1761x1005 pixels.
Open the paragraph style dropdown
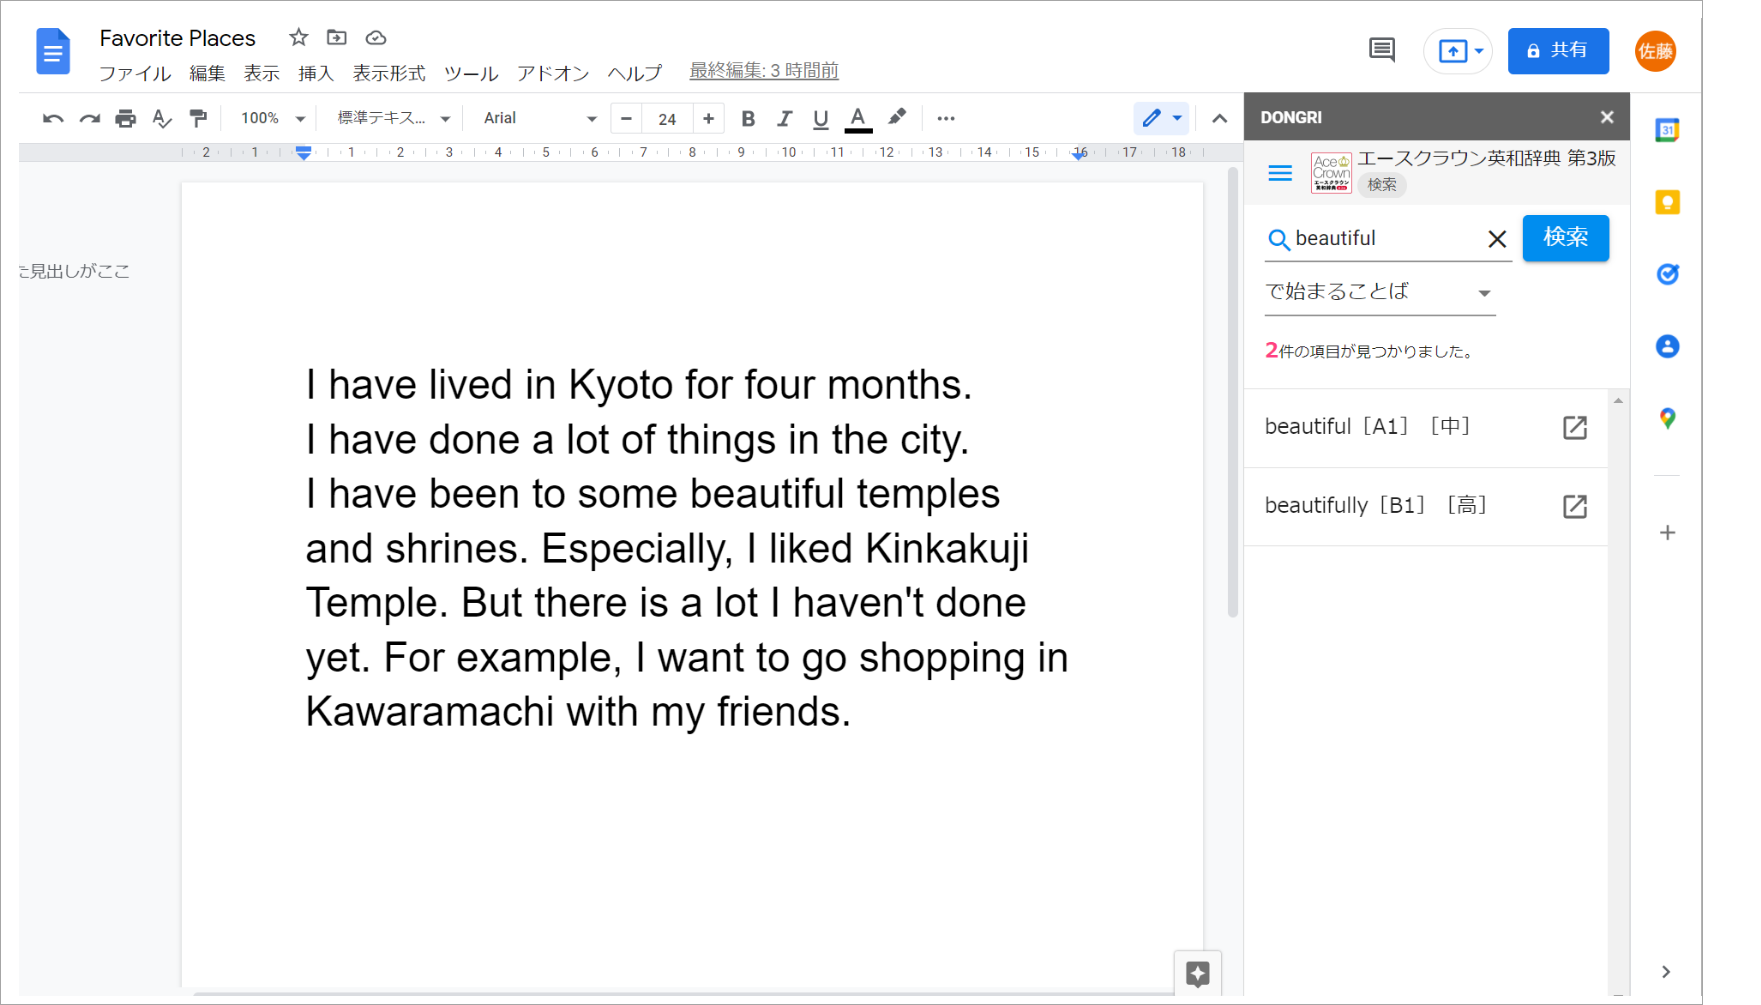pyautogui.click(x=393, y=118)
